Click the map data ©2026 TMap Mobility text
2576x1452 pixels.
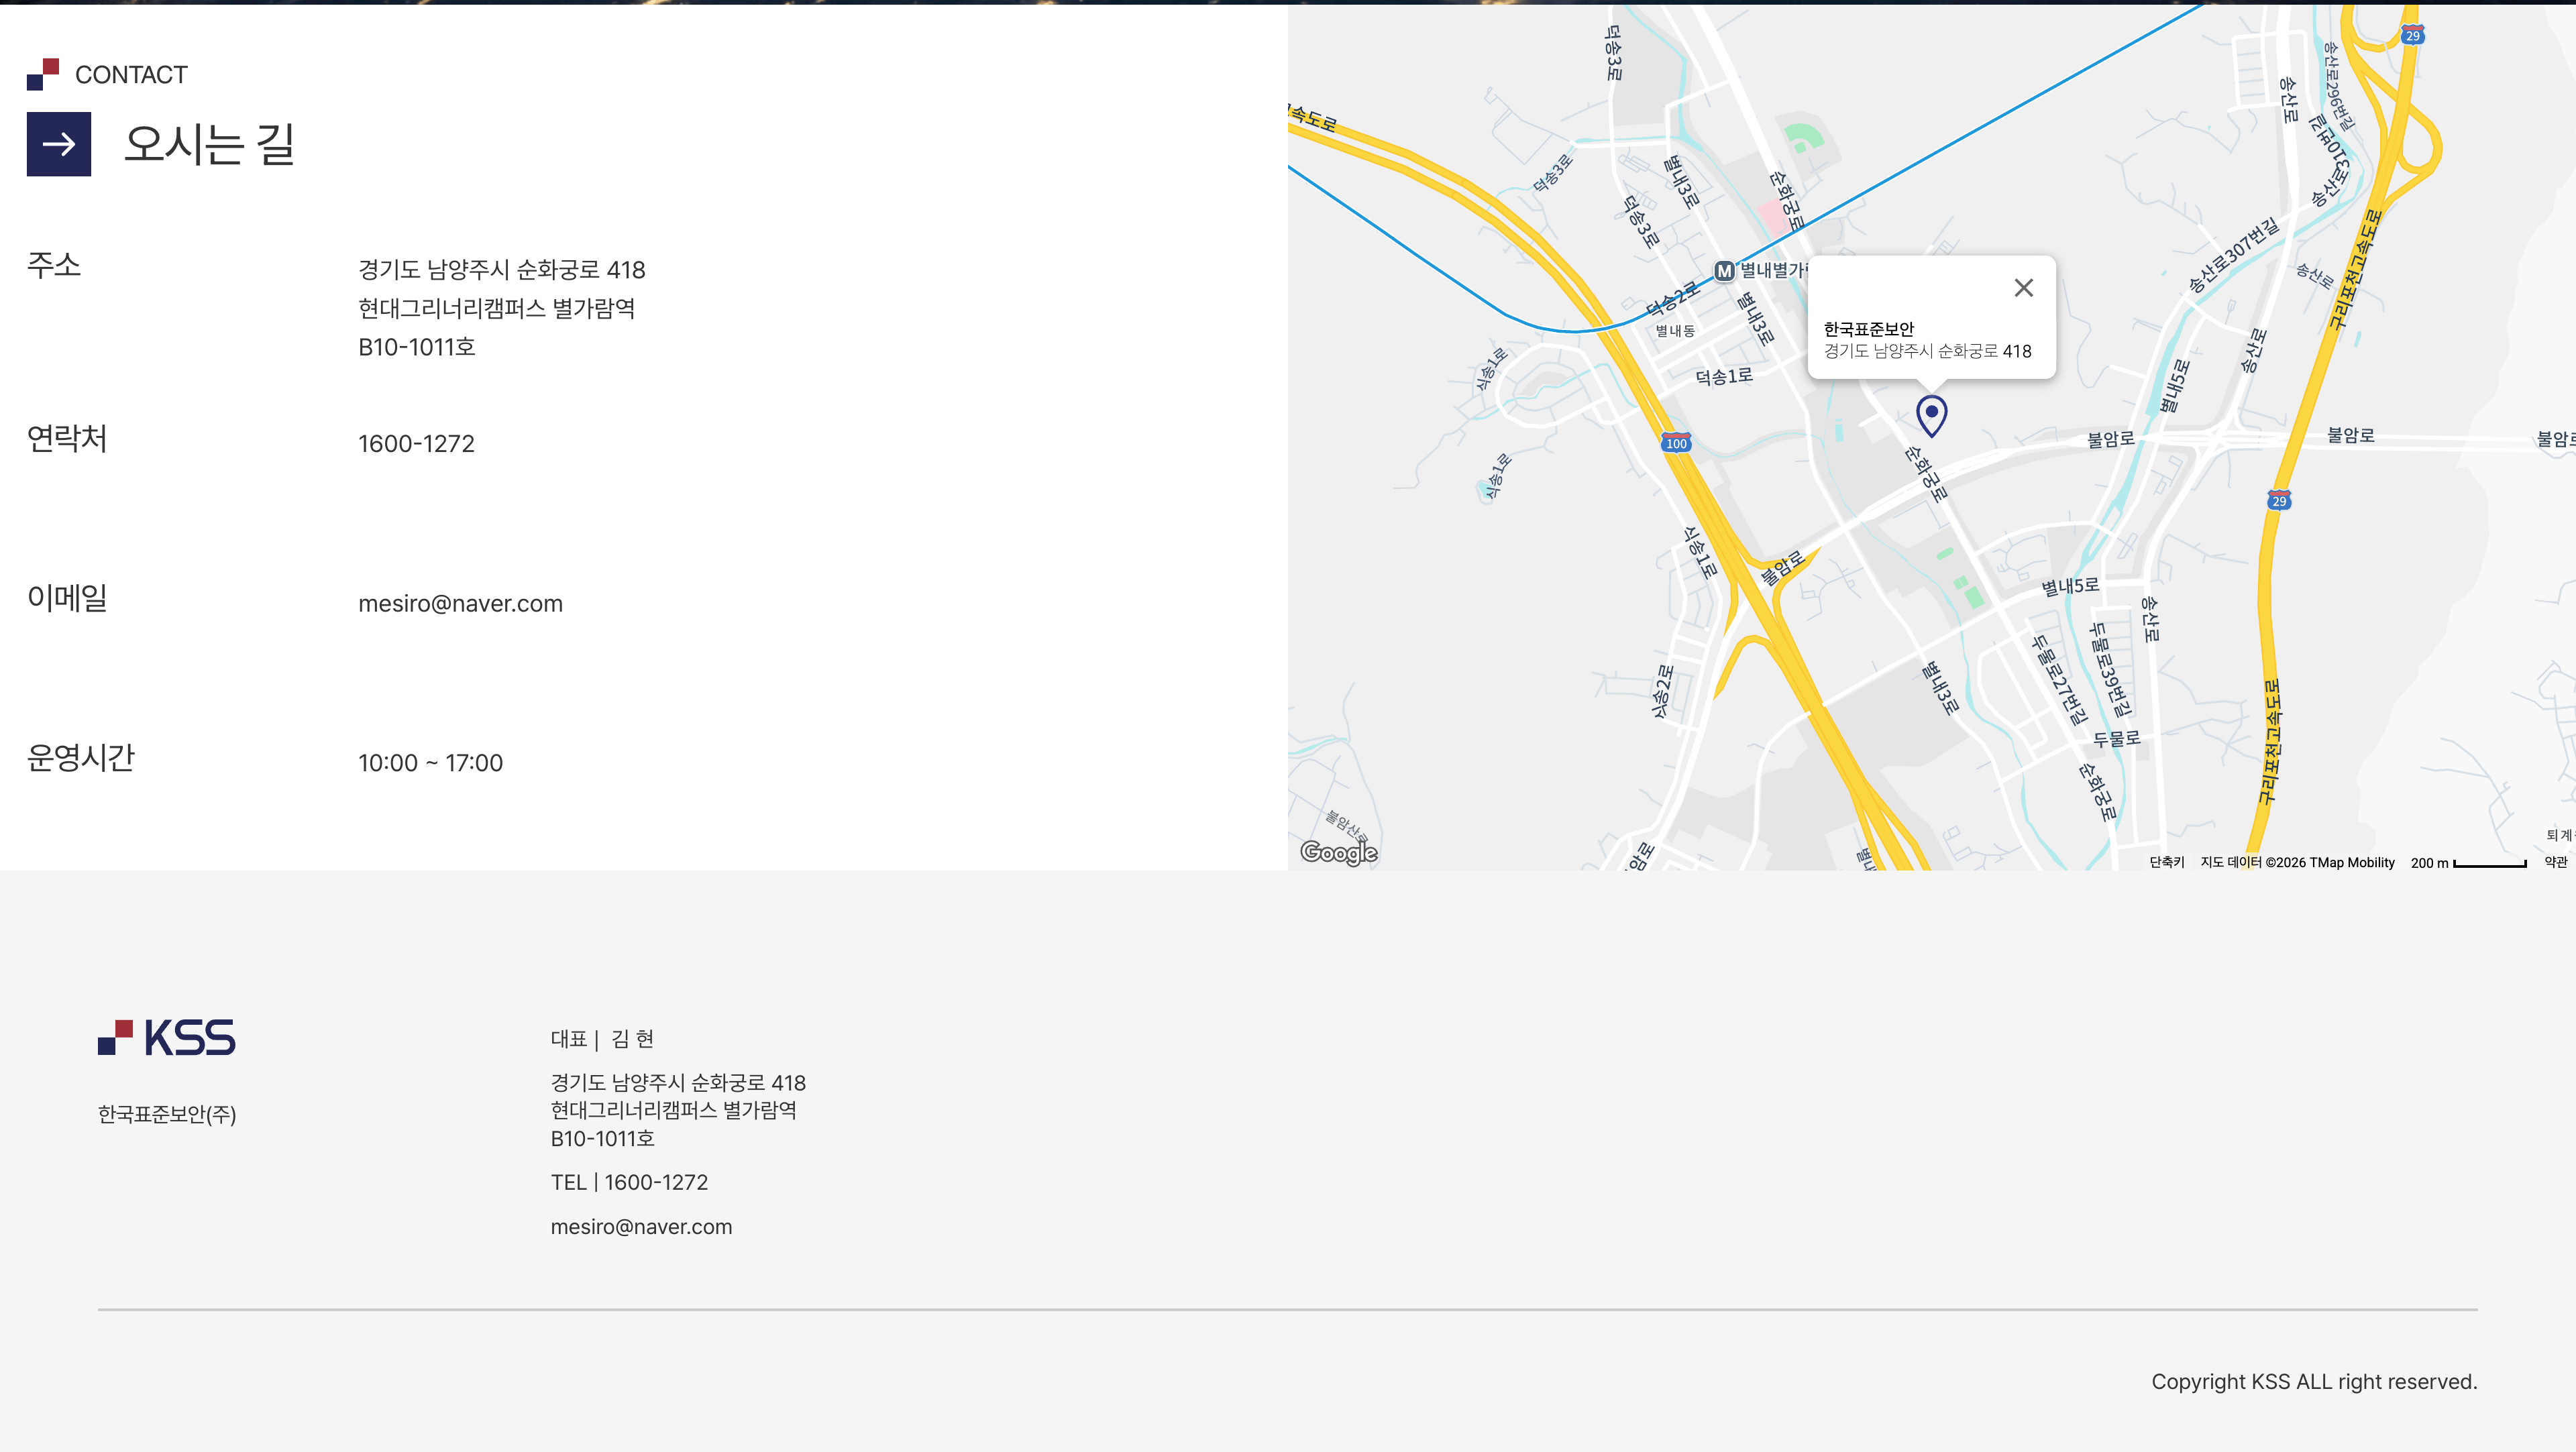[x=2297, y=862]
